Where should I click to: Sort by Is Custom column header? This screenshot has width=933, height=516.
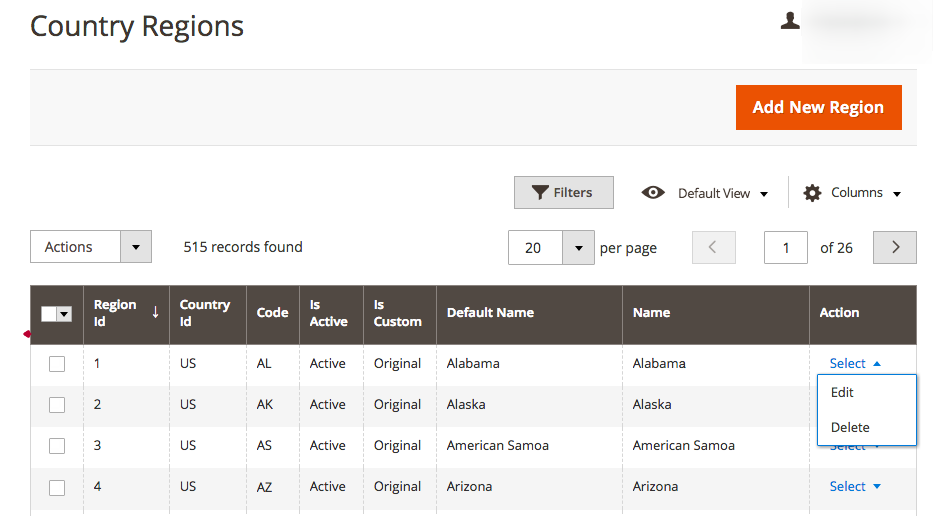399,313
